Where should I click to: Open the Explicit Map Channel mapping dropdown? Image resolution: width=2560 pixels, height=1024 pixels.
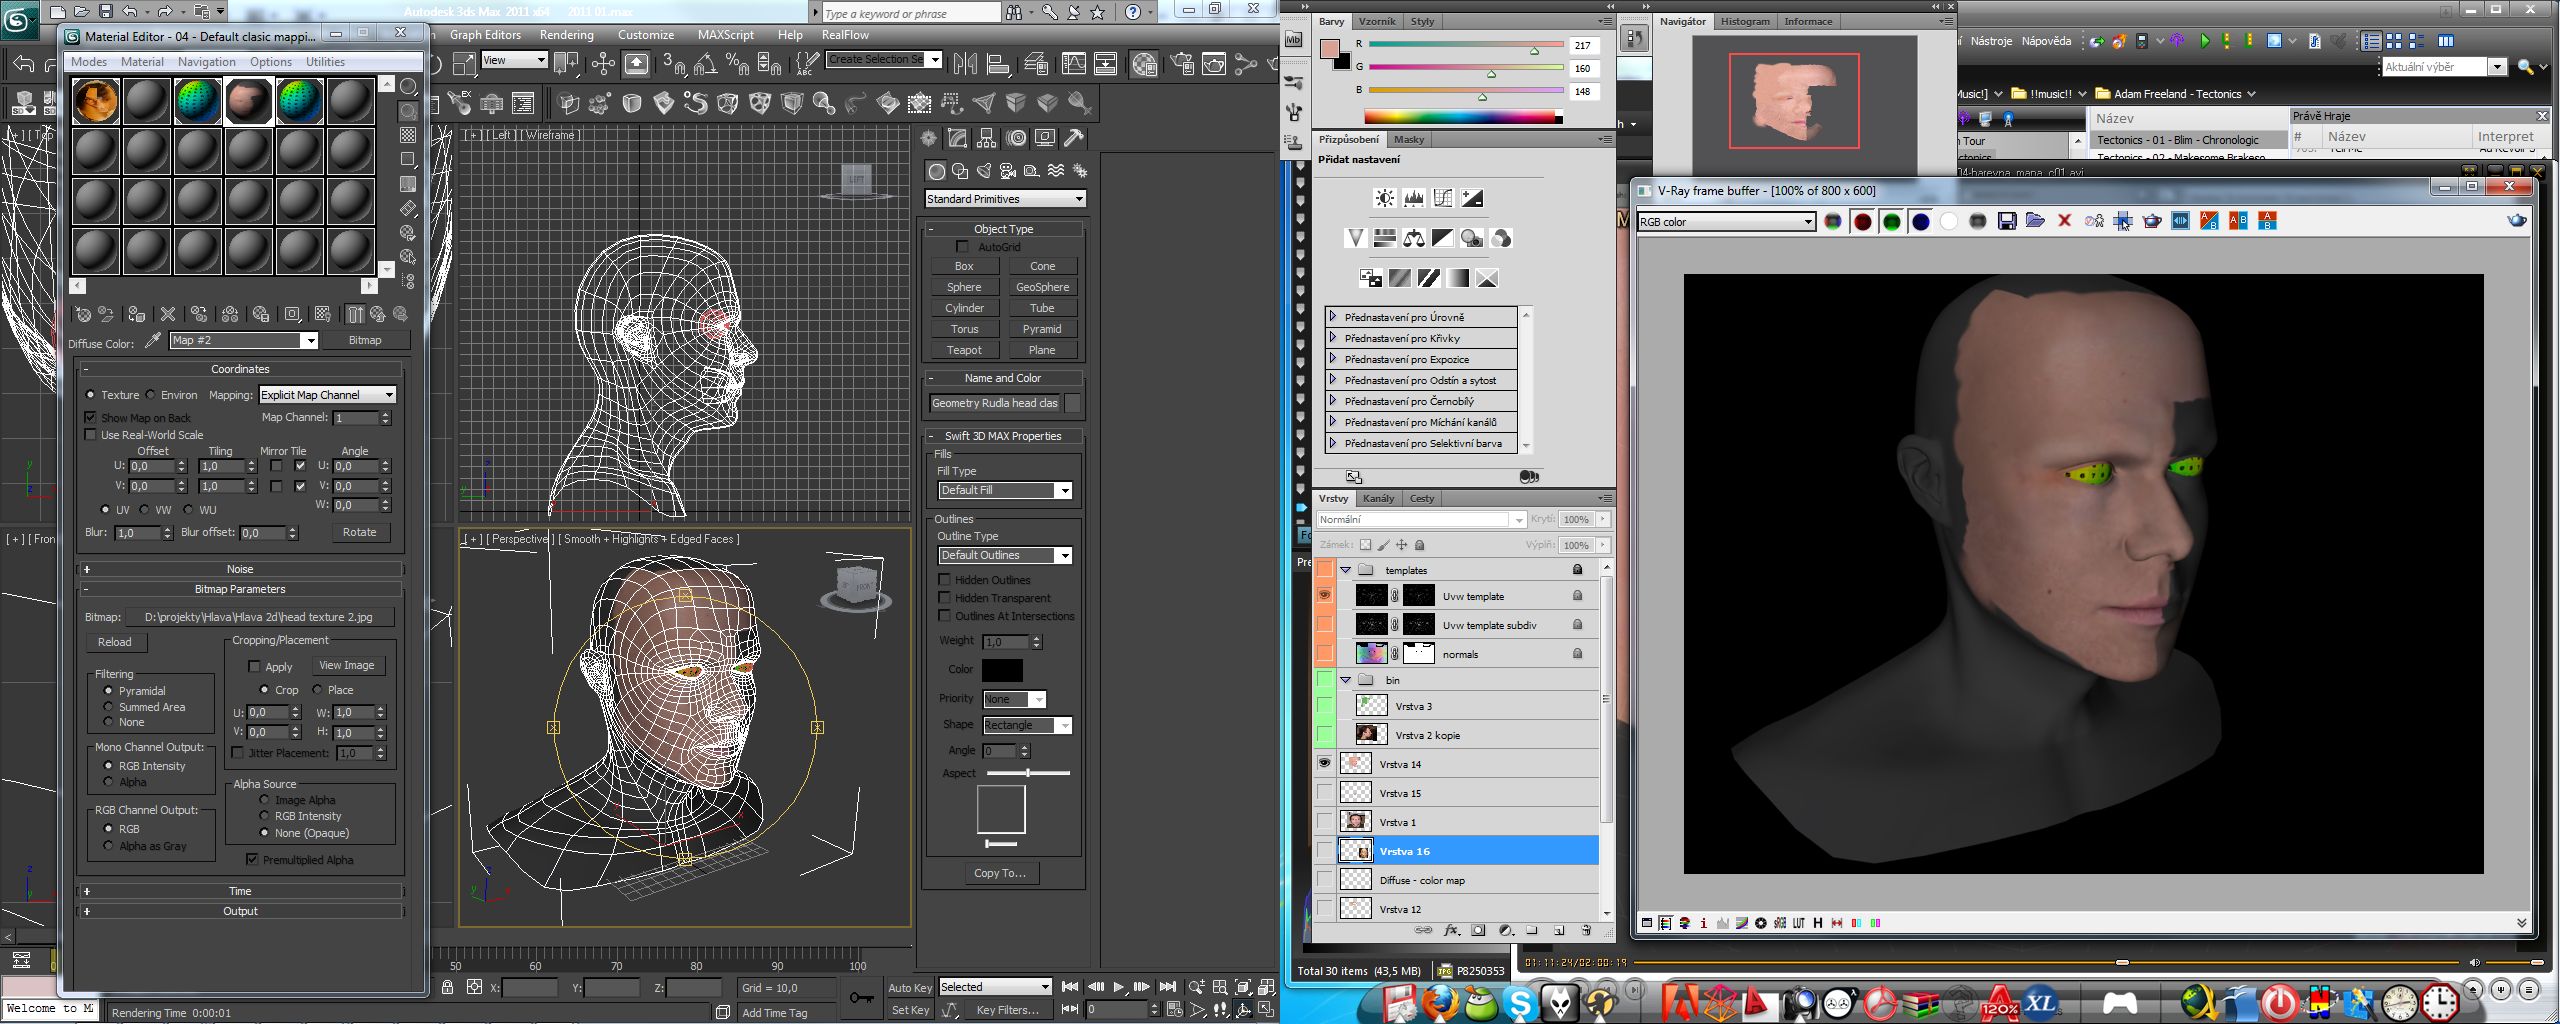tap(327, 395)
